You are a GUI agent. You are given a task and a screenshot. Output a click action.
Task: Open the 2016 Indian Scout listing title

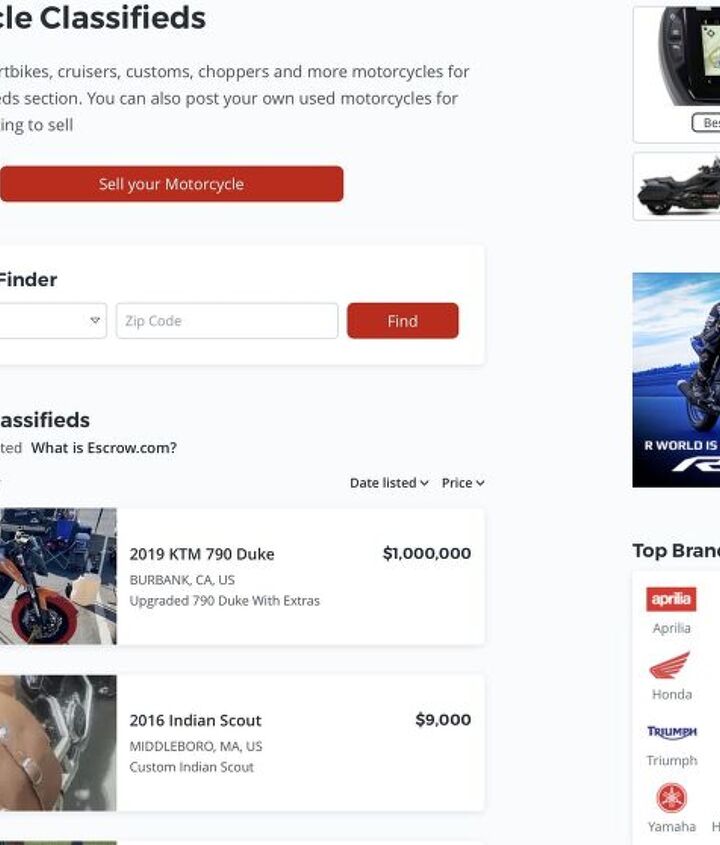click(195, 721)
